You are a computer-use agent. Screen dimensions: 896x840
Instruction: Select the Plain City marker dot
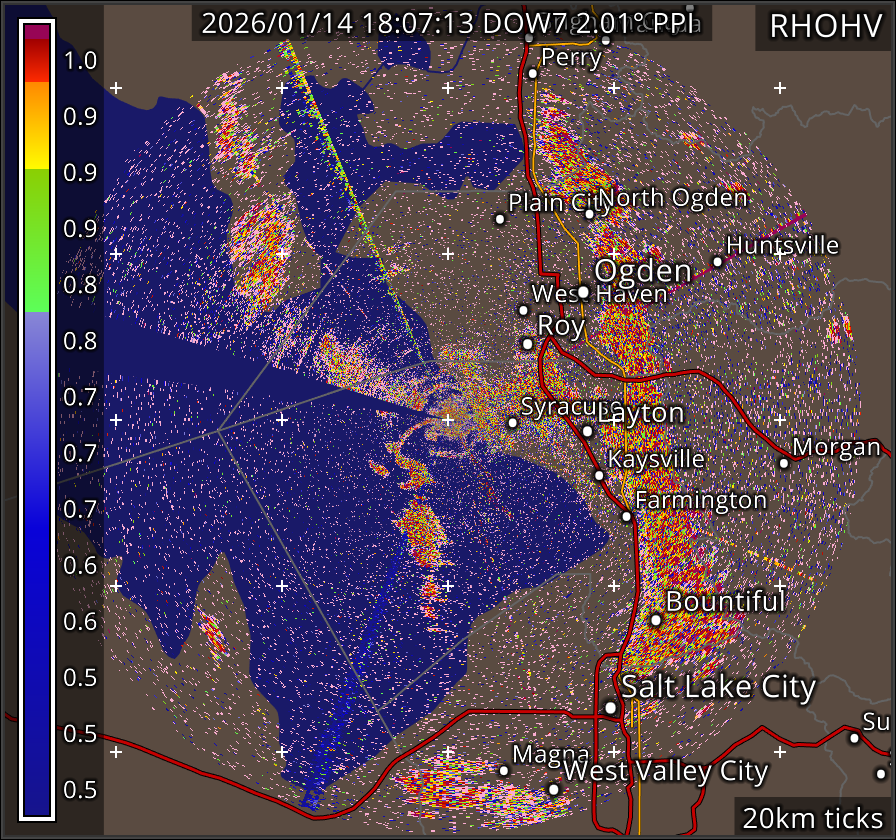pyautogui.click(x=500, y=219)
